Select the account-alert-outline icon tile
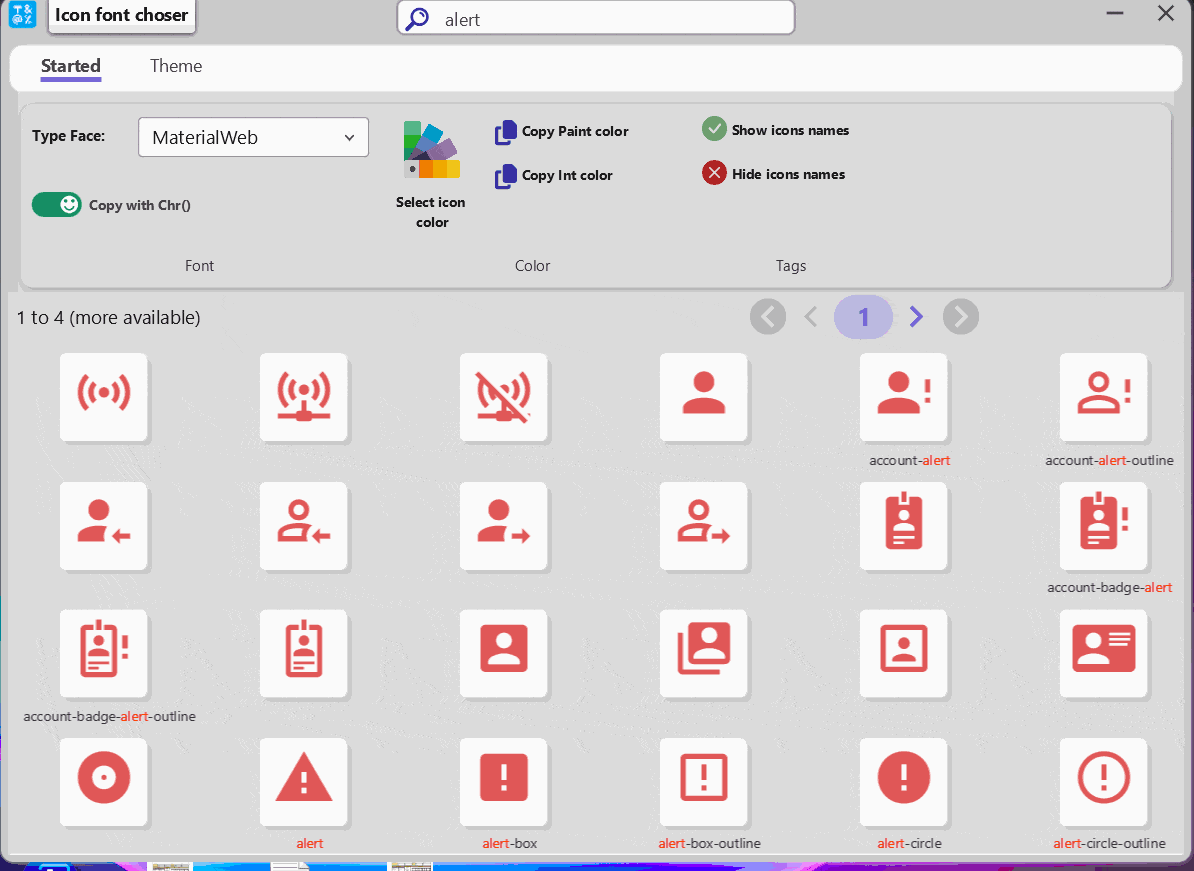Image resolution: width=1194 pixels, height=871 pixels. point(1103,397)
